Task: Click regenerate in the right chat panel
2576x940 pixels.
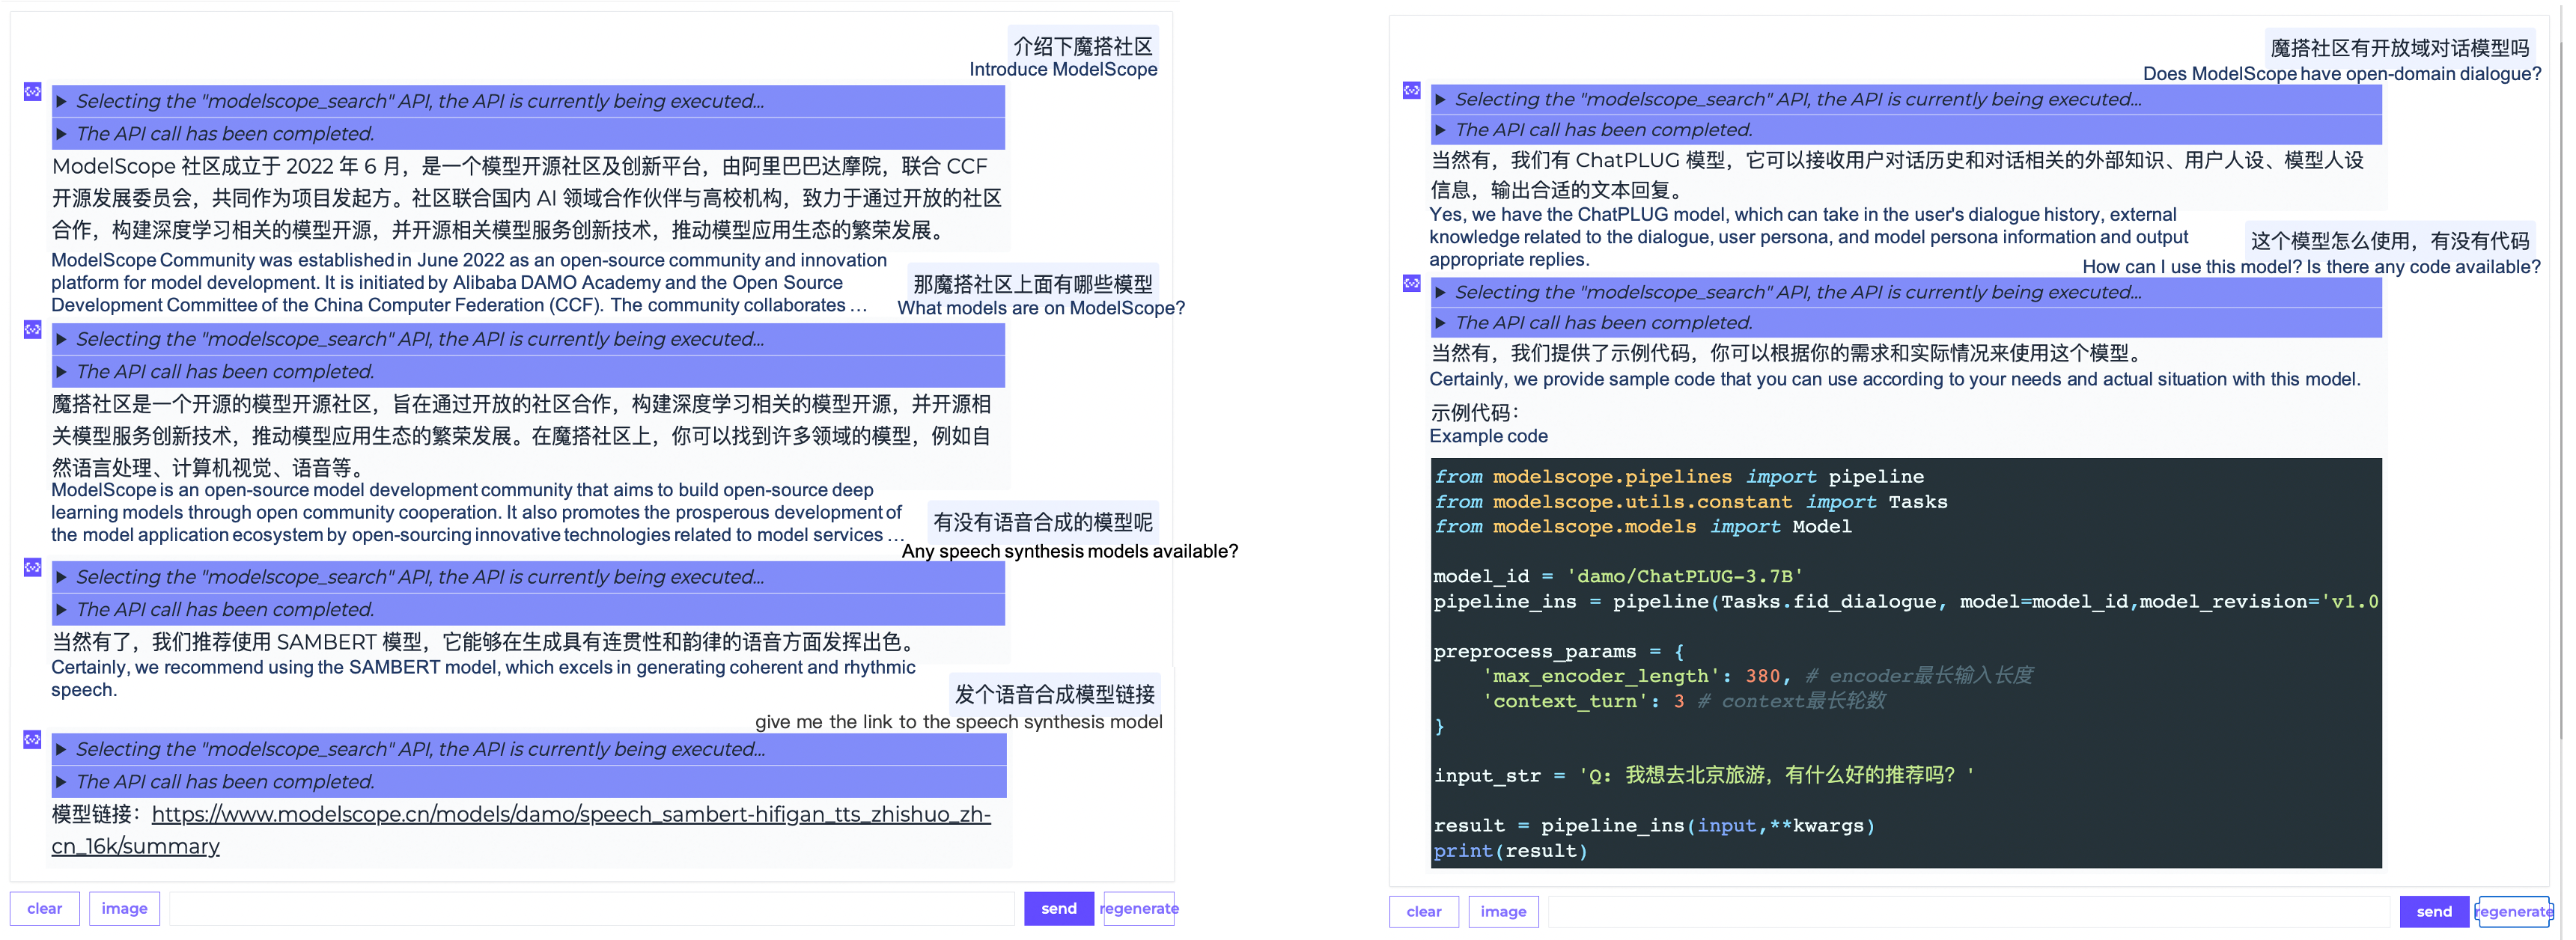Action: click(x=2514, y=912)
